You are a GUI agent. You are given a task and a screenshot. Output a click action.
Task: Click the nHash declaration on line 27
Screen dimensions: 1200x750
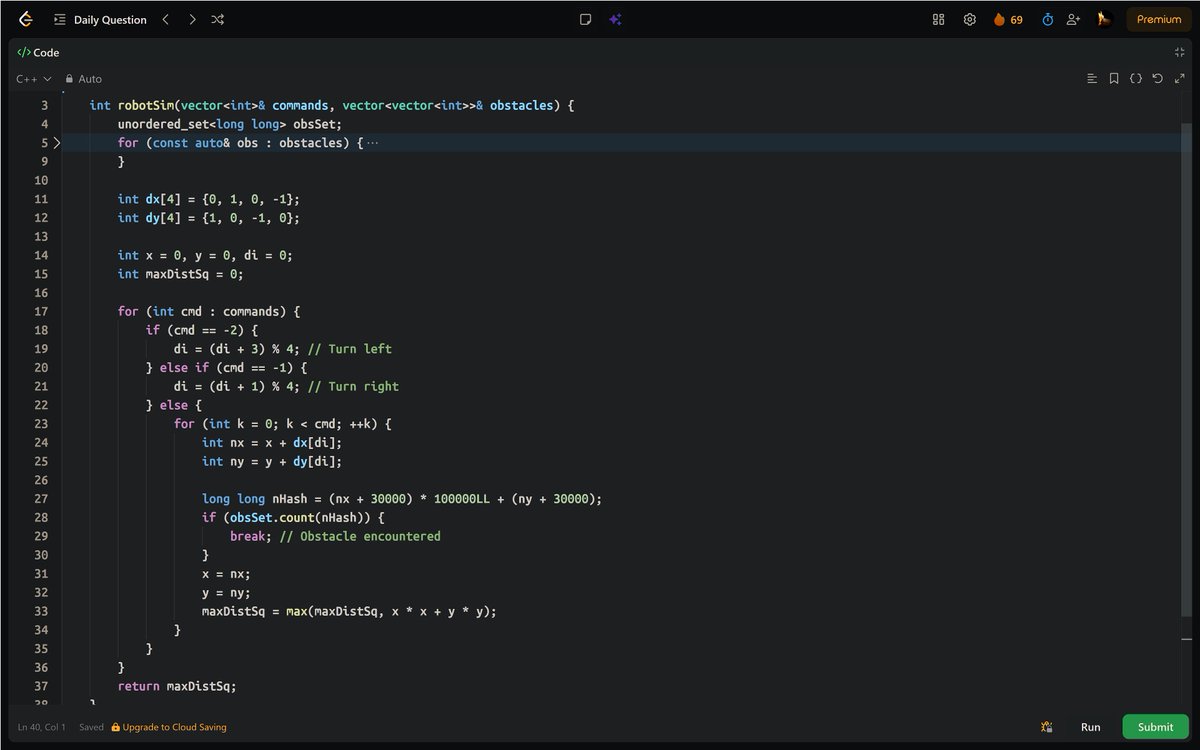point(402,499)
